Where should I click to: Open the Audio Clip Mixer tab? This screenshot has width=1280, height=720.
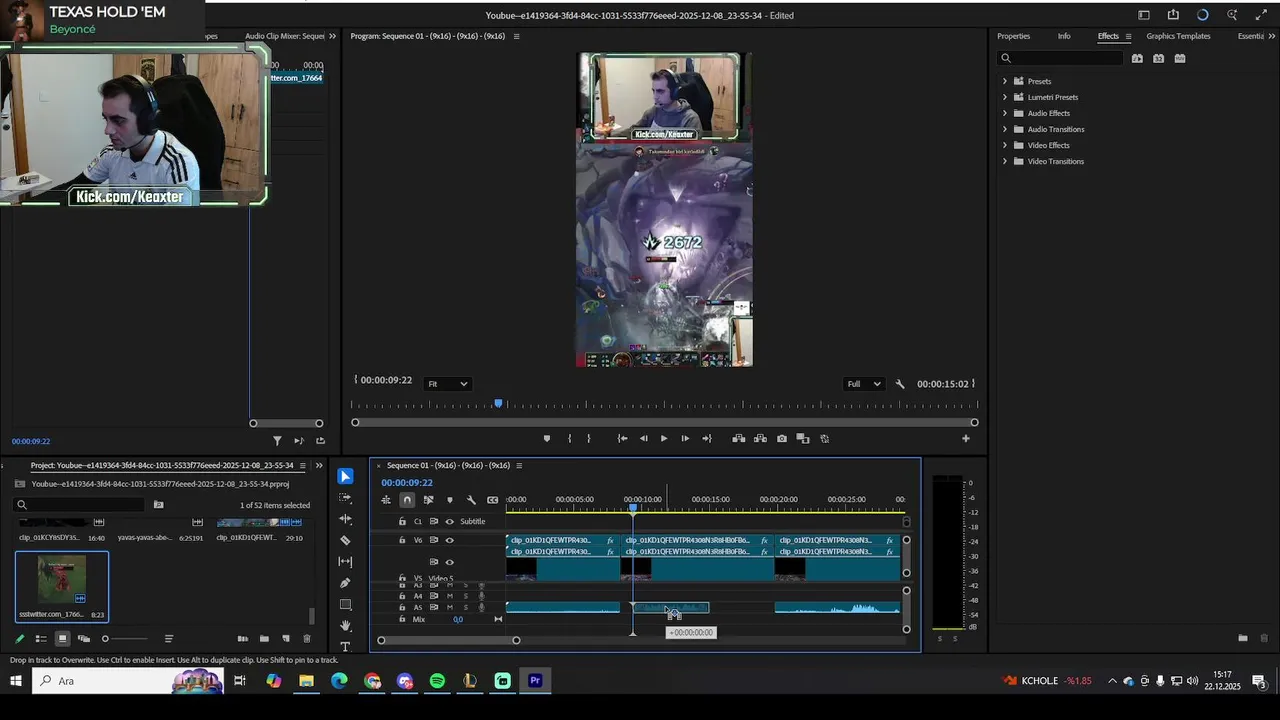coord(285,36)
